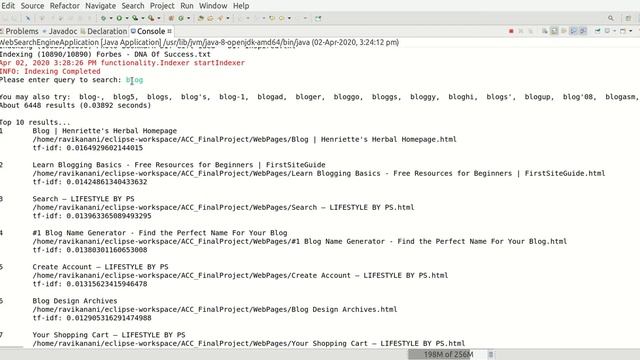Clear the console output
The image size is (640, 360).
coord(545,31)
